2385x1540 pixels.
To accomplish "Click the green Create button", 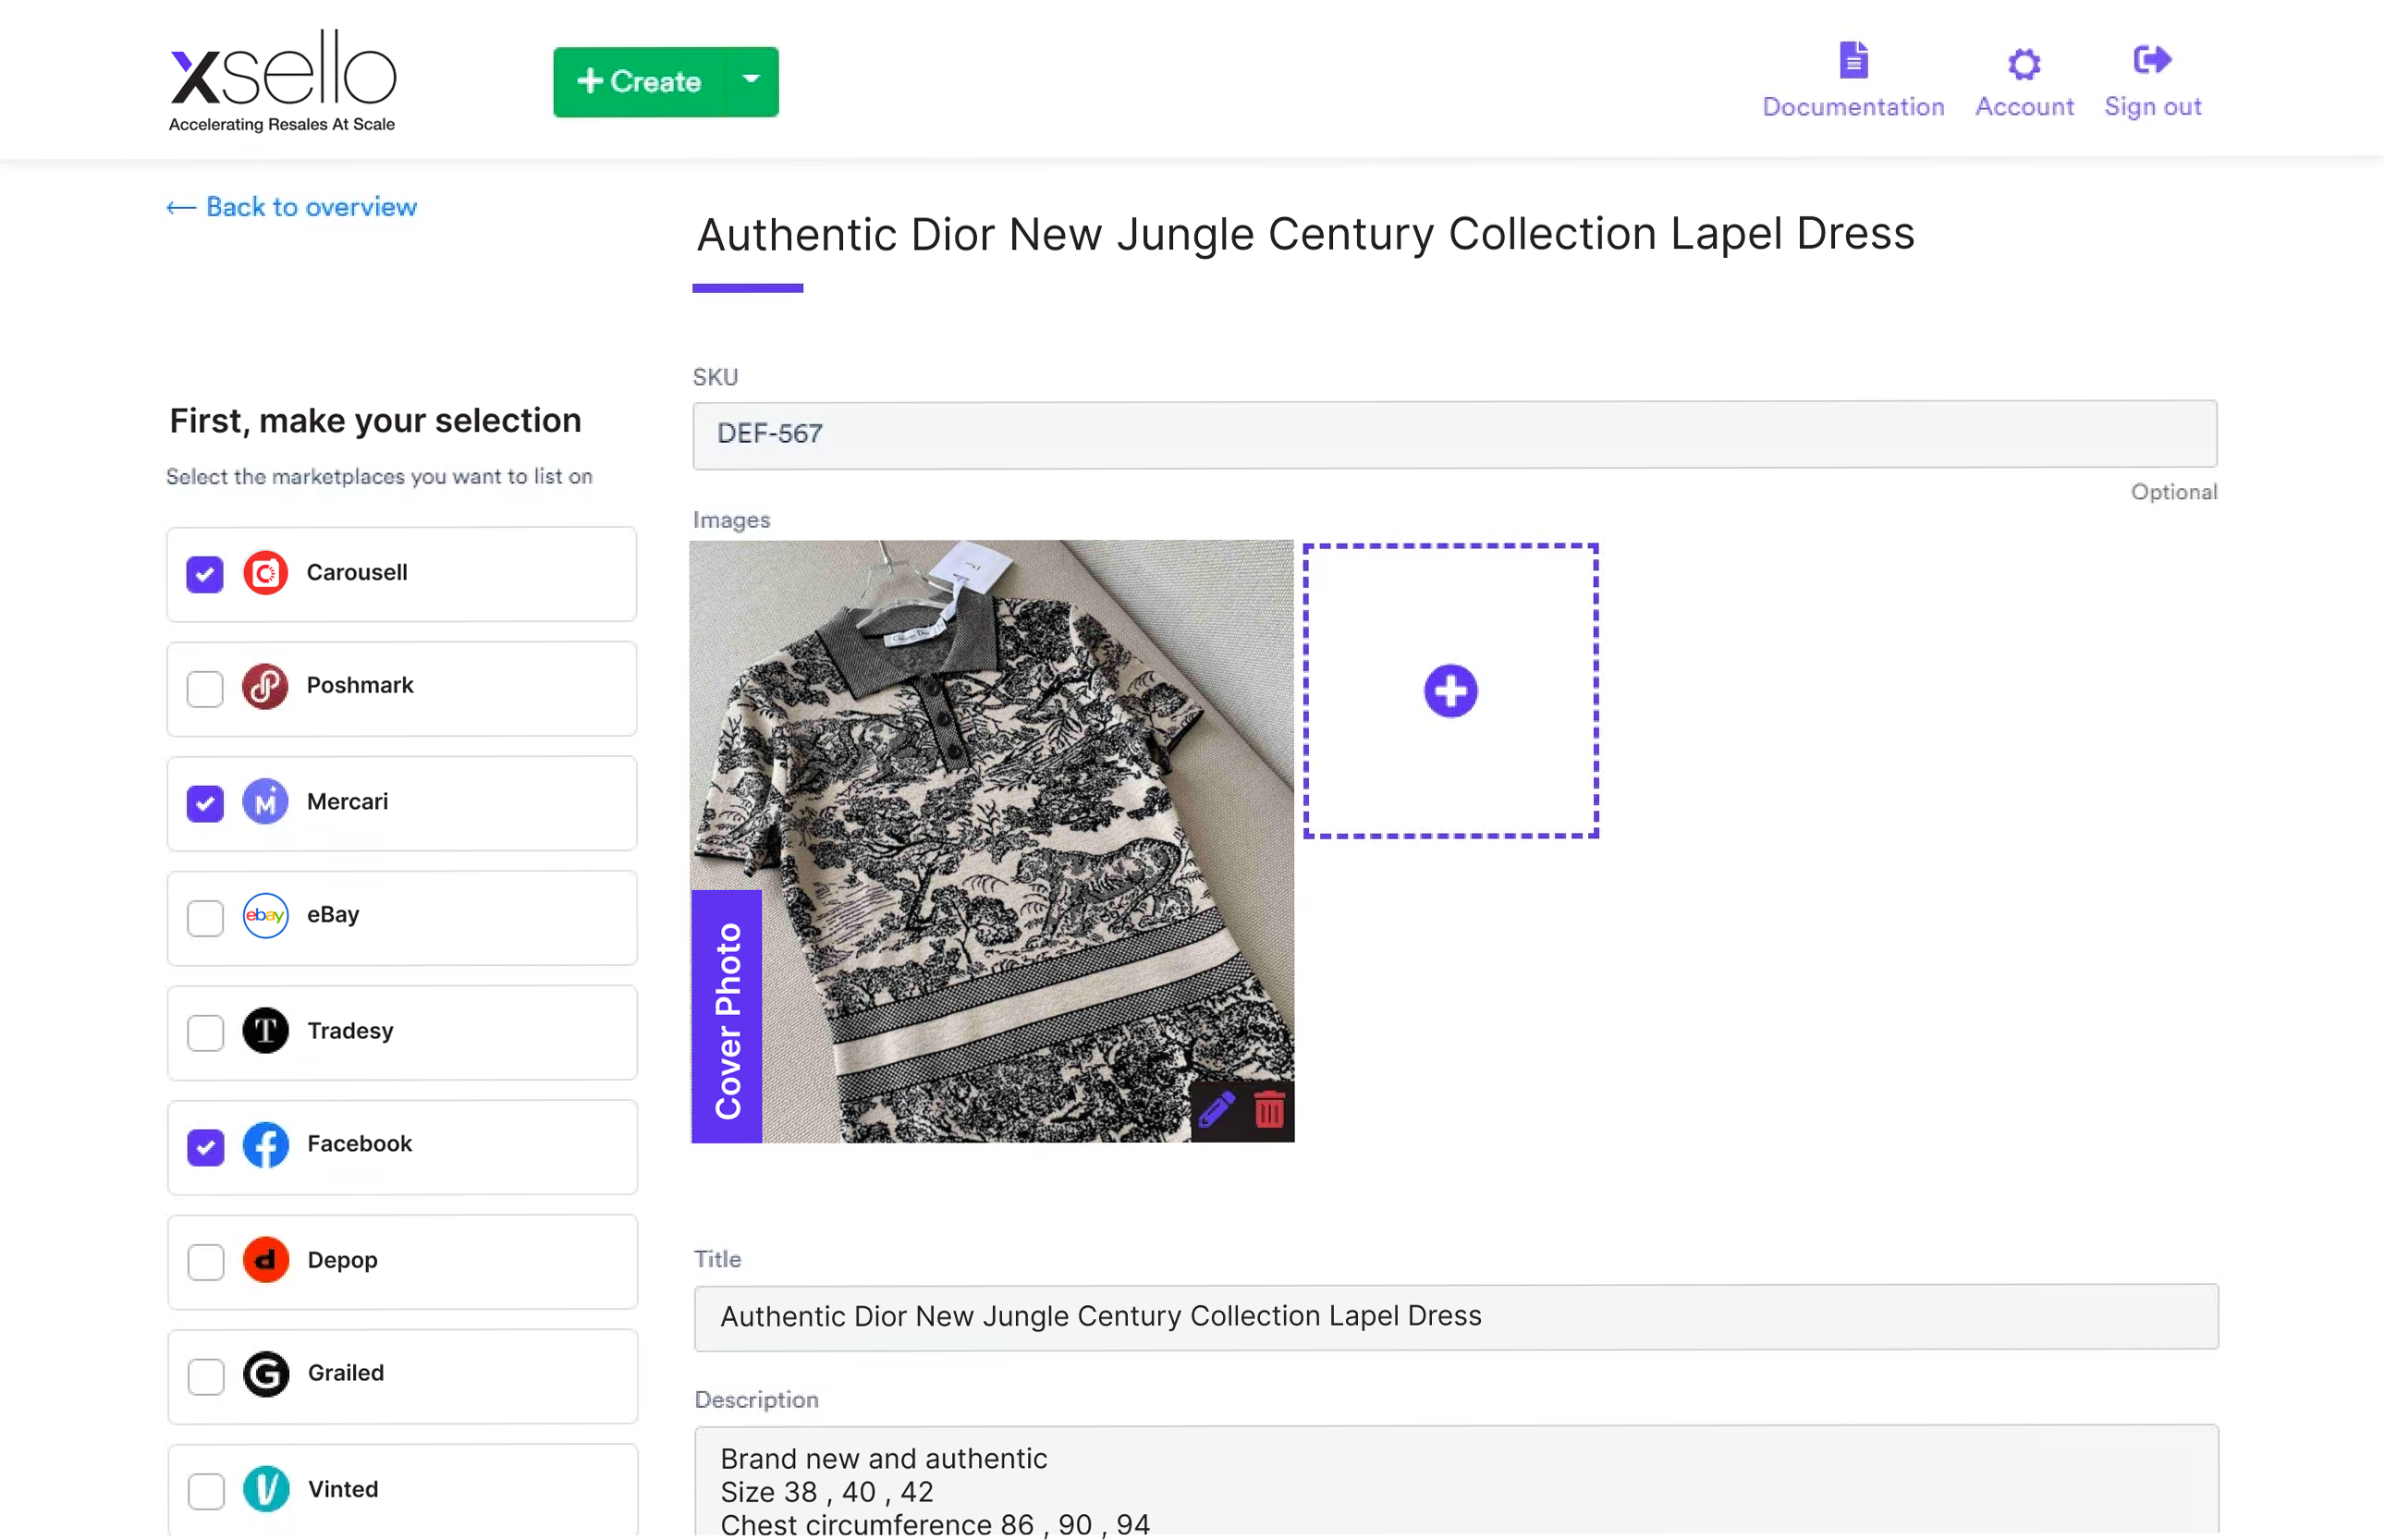I will (640, 81).
